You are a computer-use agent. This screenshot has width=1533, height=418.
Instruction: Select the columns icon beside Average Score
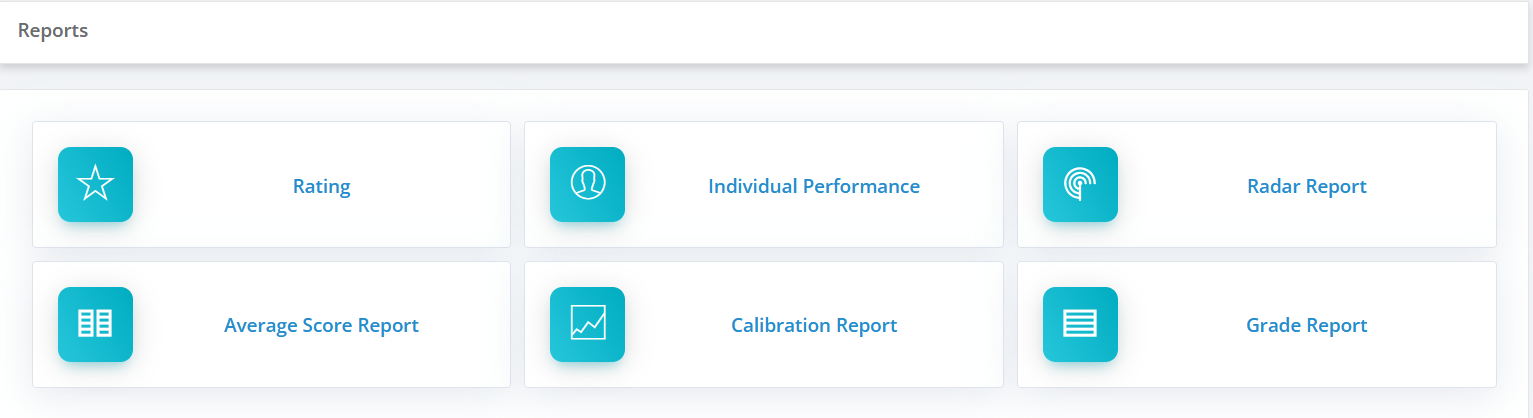[95, 324]
